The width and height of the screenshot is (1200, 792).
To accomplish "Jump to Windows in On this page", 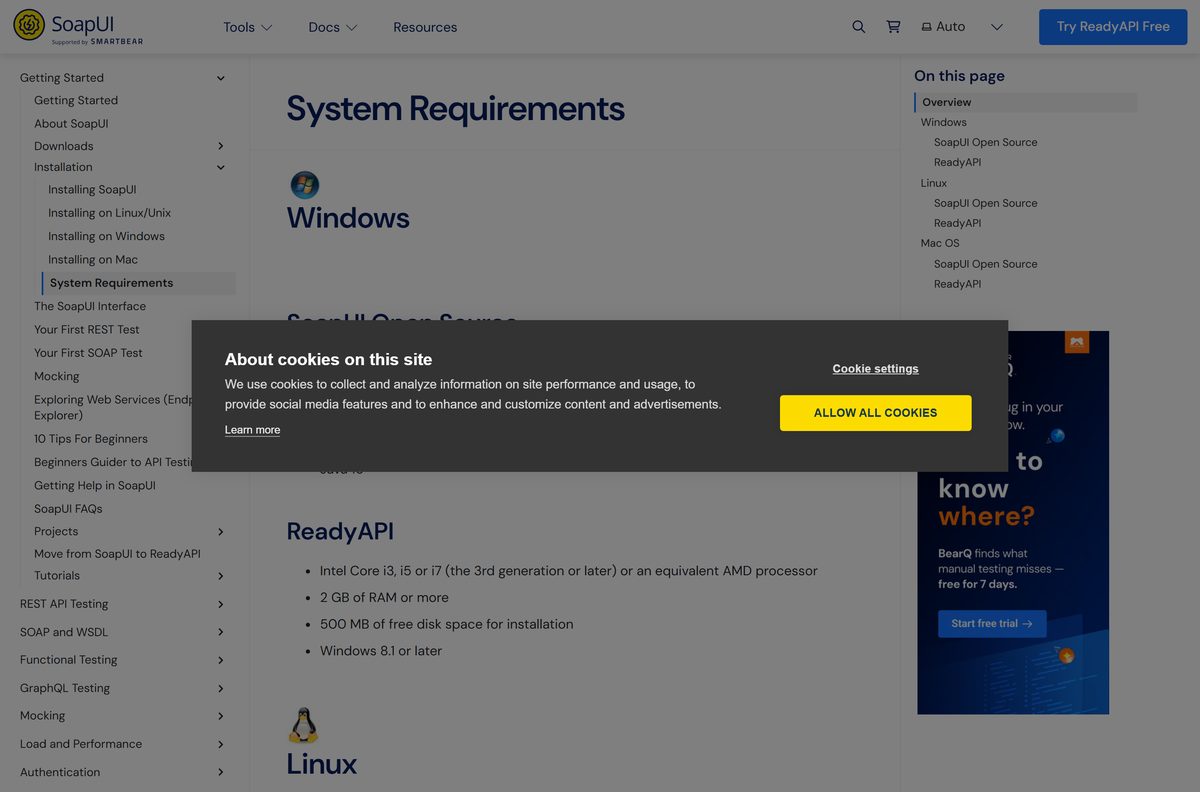I will coord(943,122).
